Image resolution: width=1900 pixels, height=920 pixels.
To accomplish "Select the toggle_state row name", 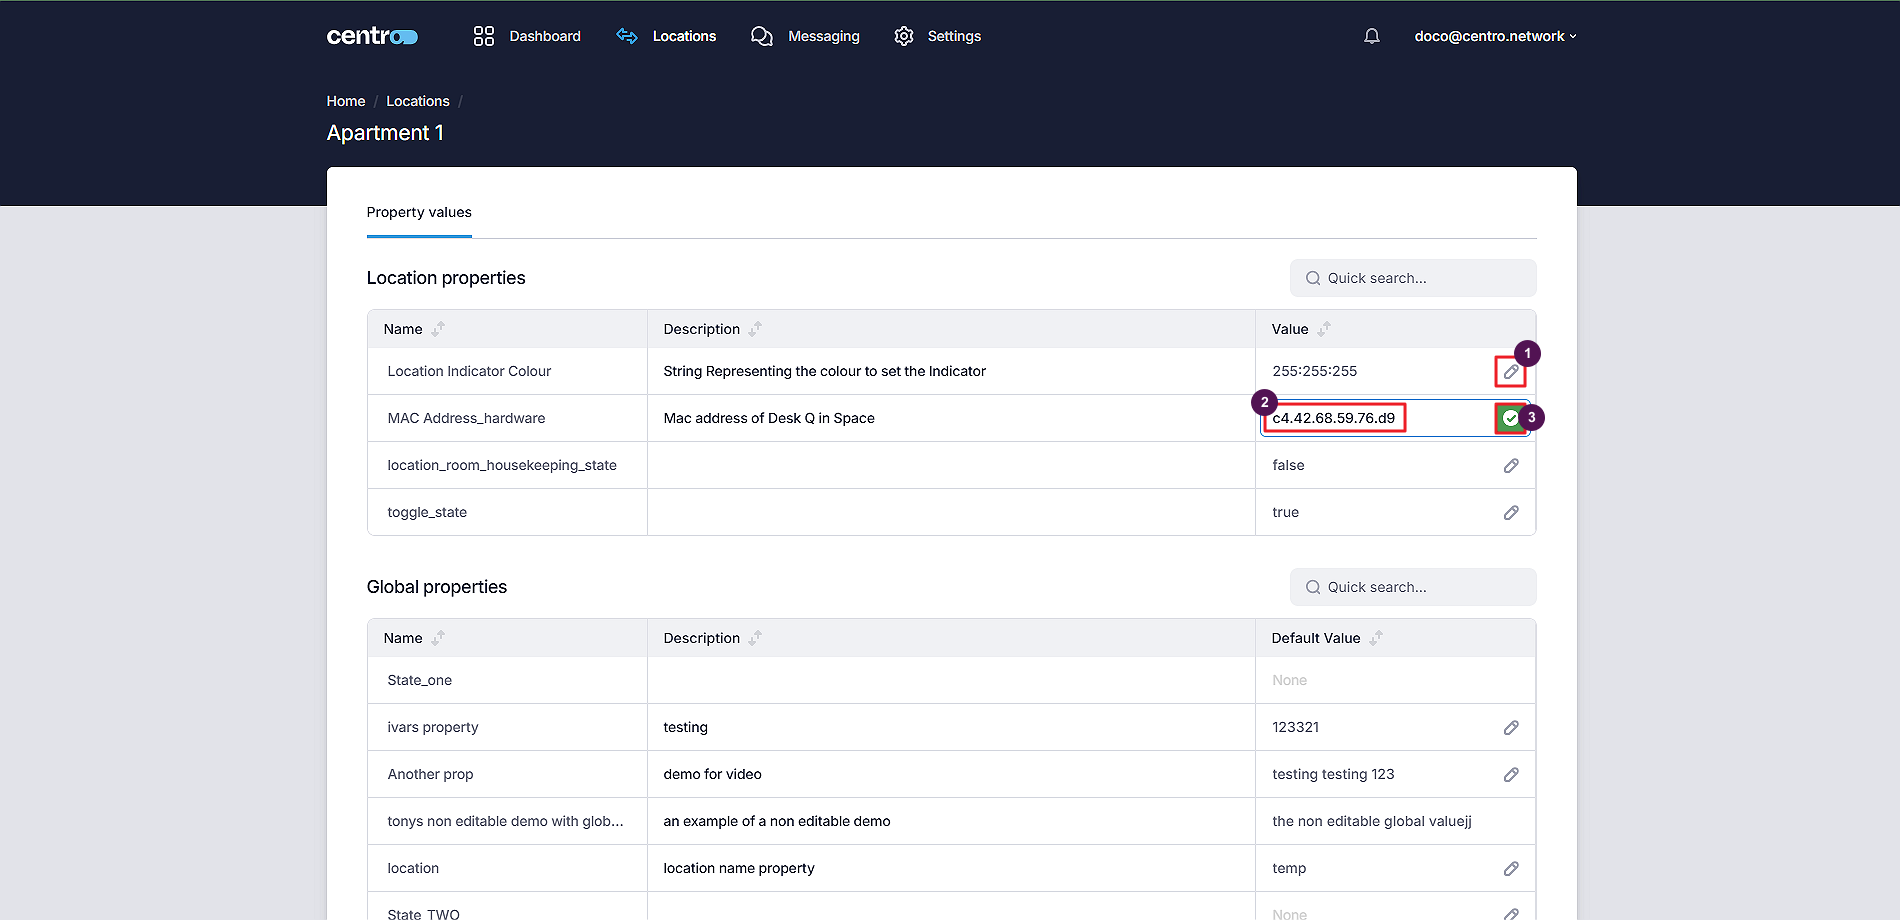I will pyautogui.click(x=427, y=512).
